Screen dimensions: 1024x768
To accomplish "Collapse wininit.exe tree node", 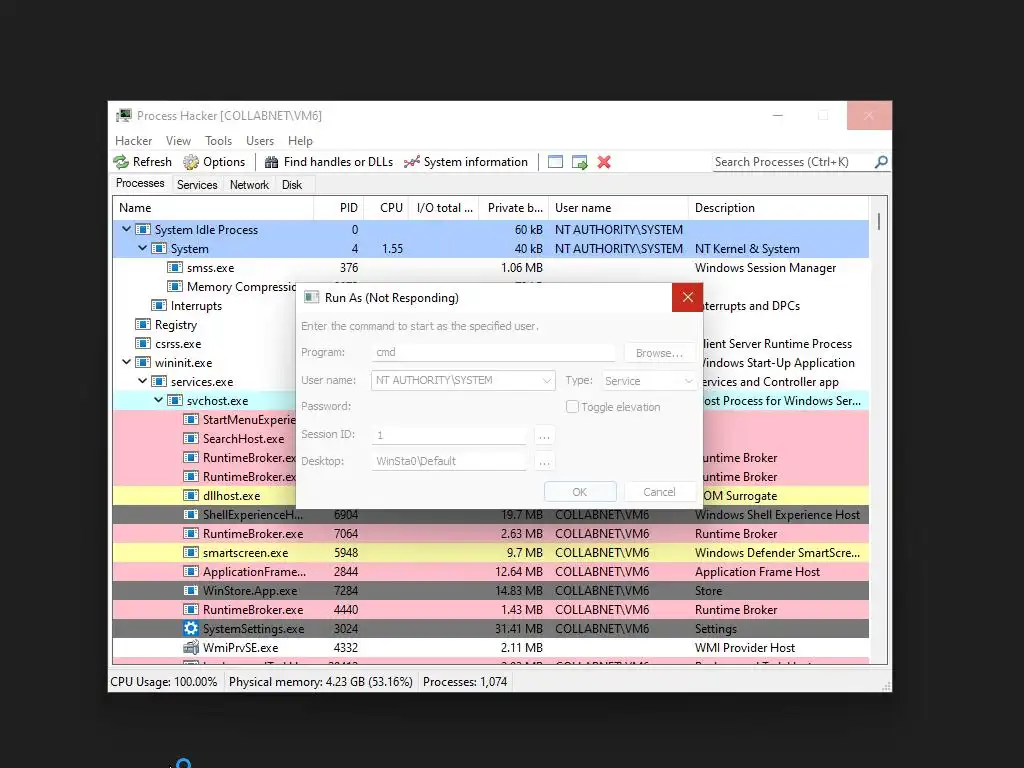I will (x=126, y=362).
